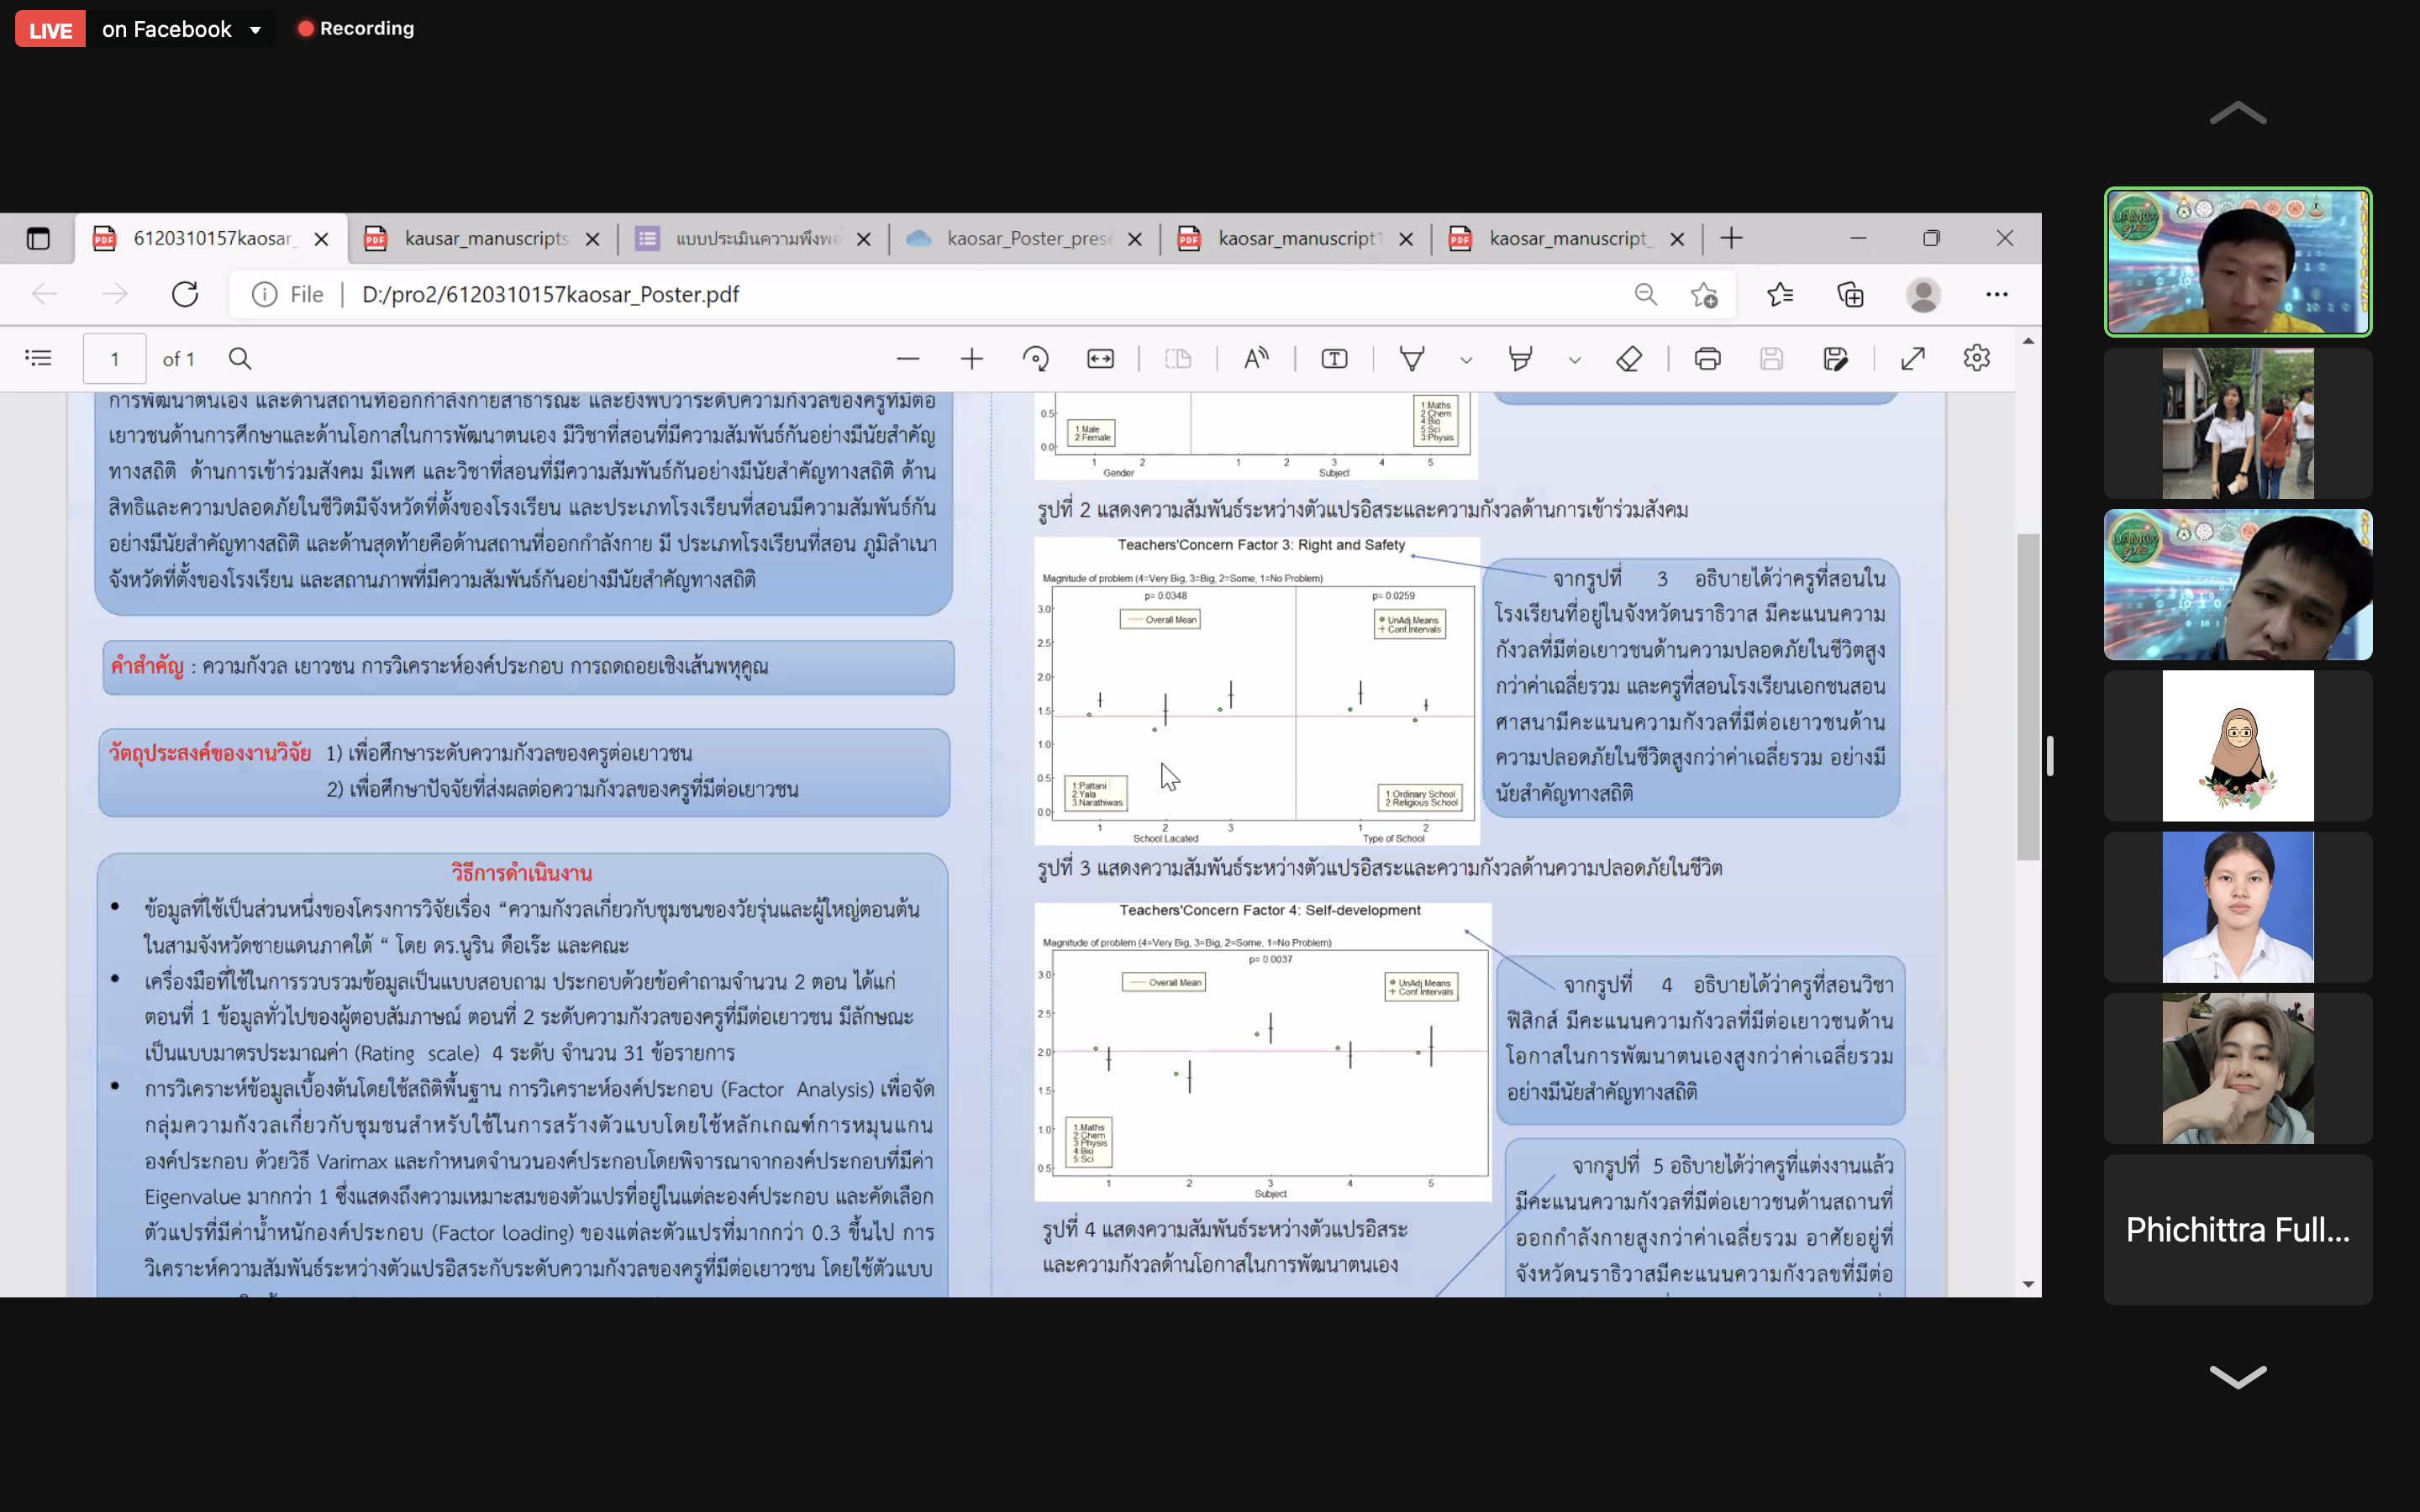Viewport: 2420px width, 1512px height.
Task: Expand the Draw pen options dropdown
Action: click(x=1466, y=360)
